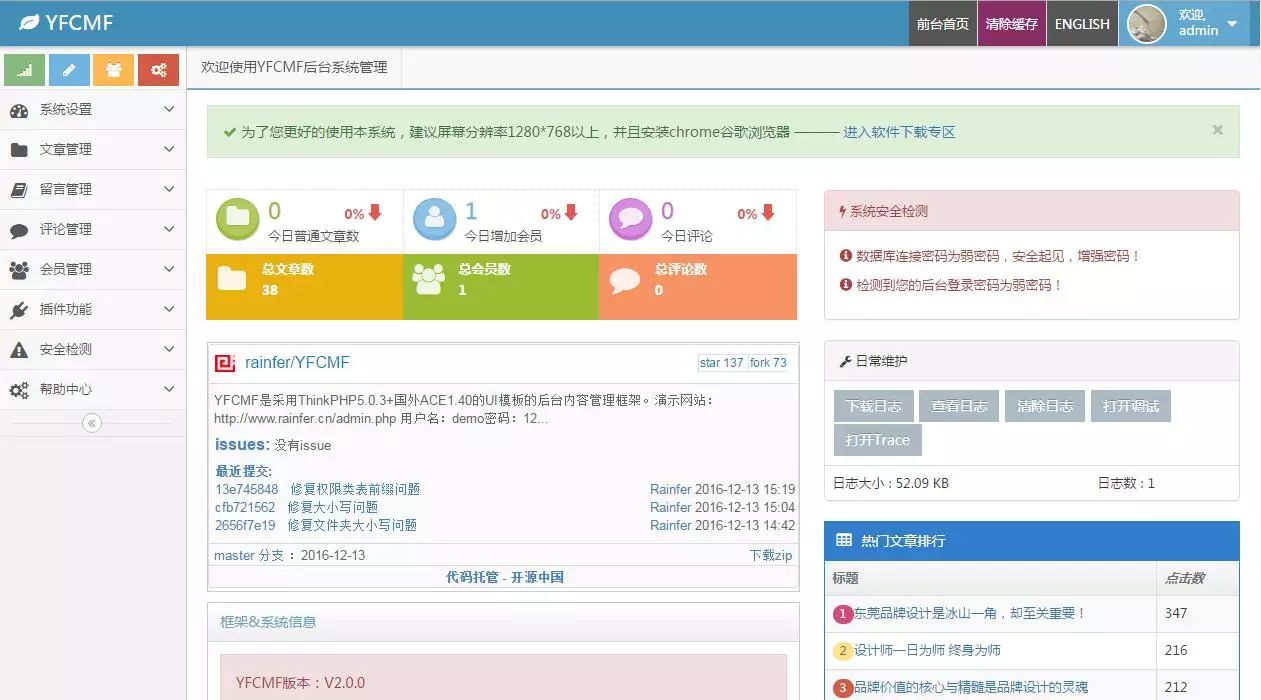
Task: Click the 查看日志 button
Action: 959,406
